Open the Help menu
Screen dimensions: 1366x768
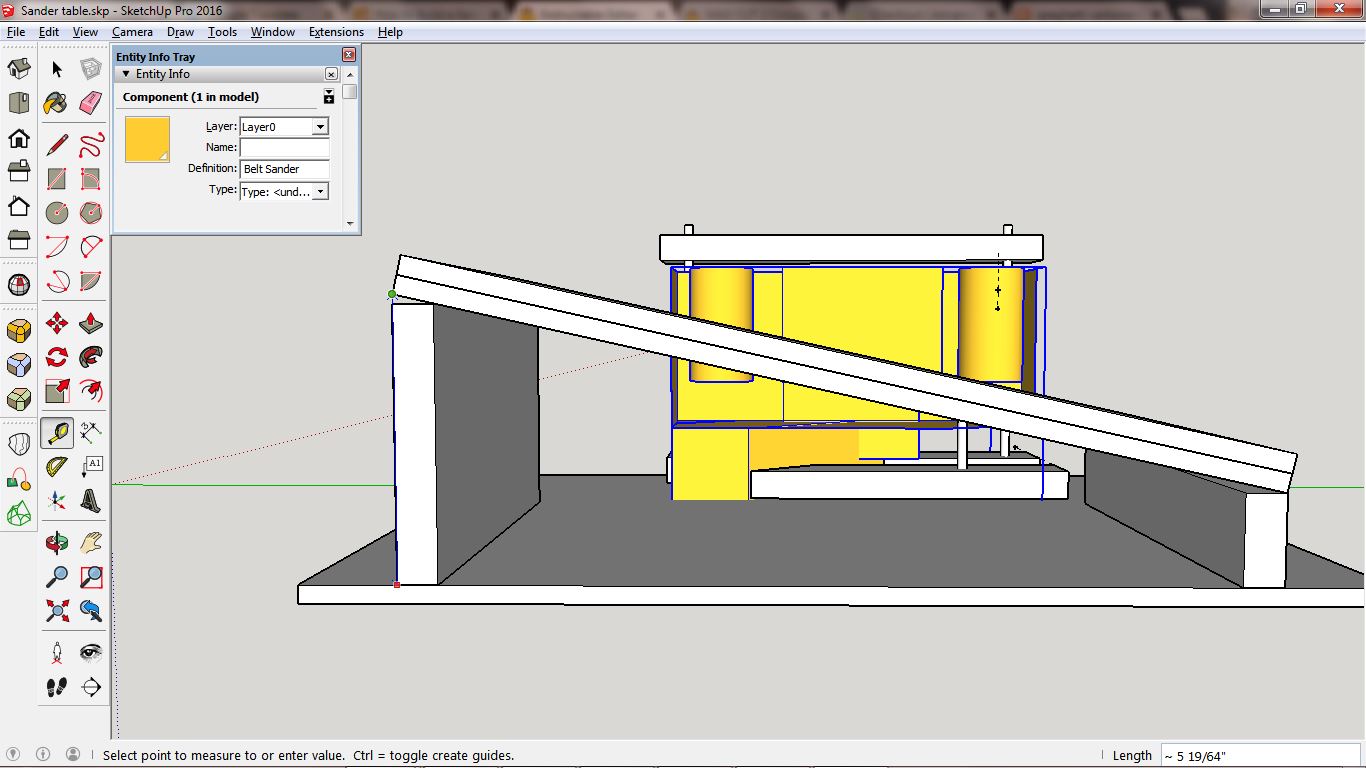point(390,32)
